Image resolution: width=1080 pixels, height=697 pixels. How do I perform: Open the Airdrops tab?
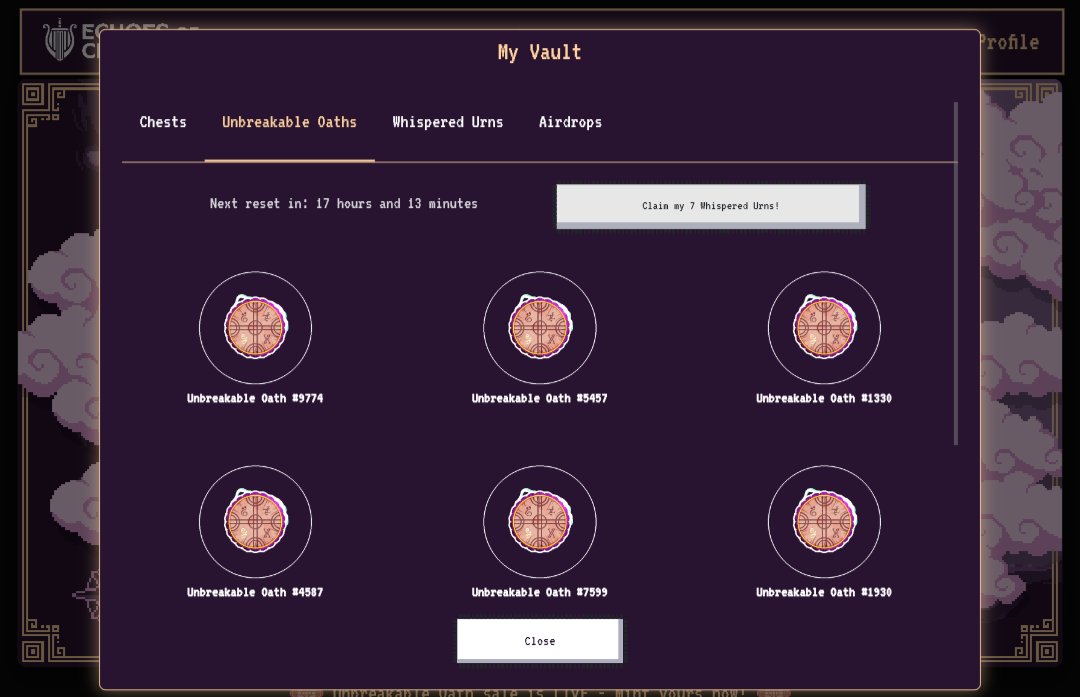pos(570,123)
